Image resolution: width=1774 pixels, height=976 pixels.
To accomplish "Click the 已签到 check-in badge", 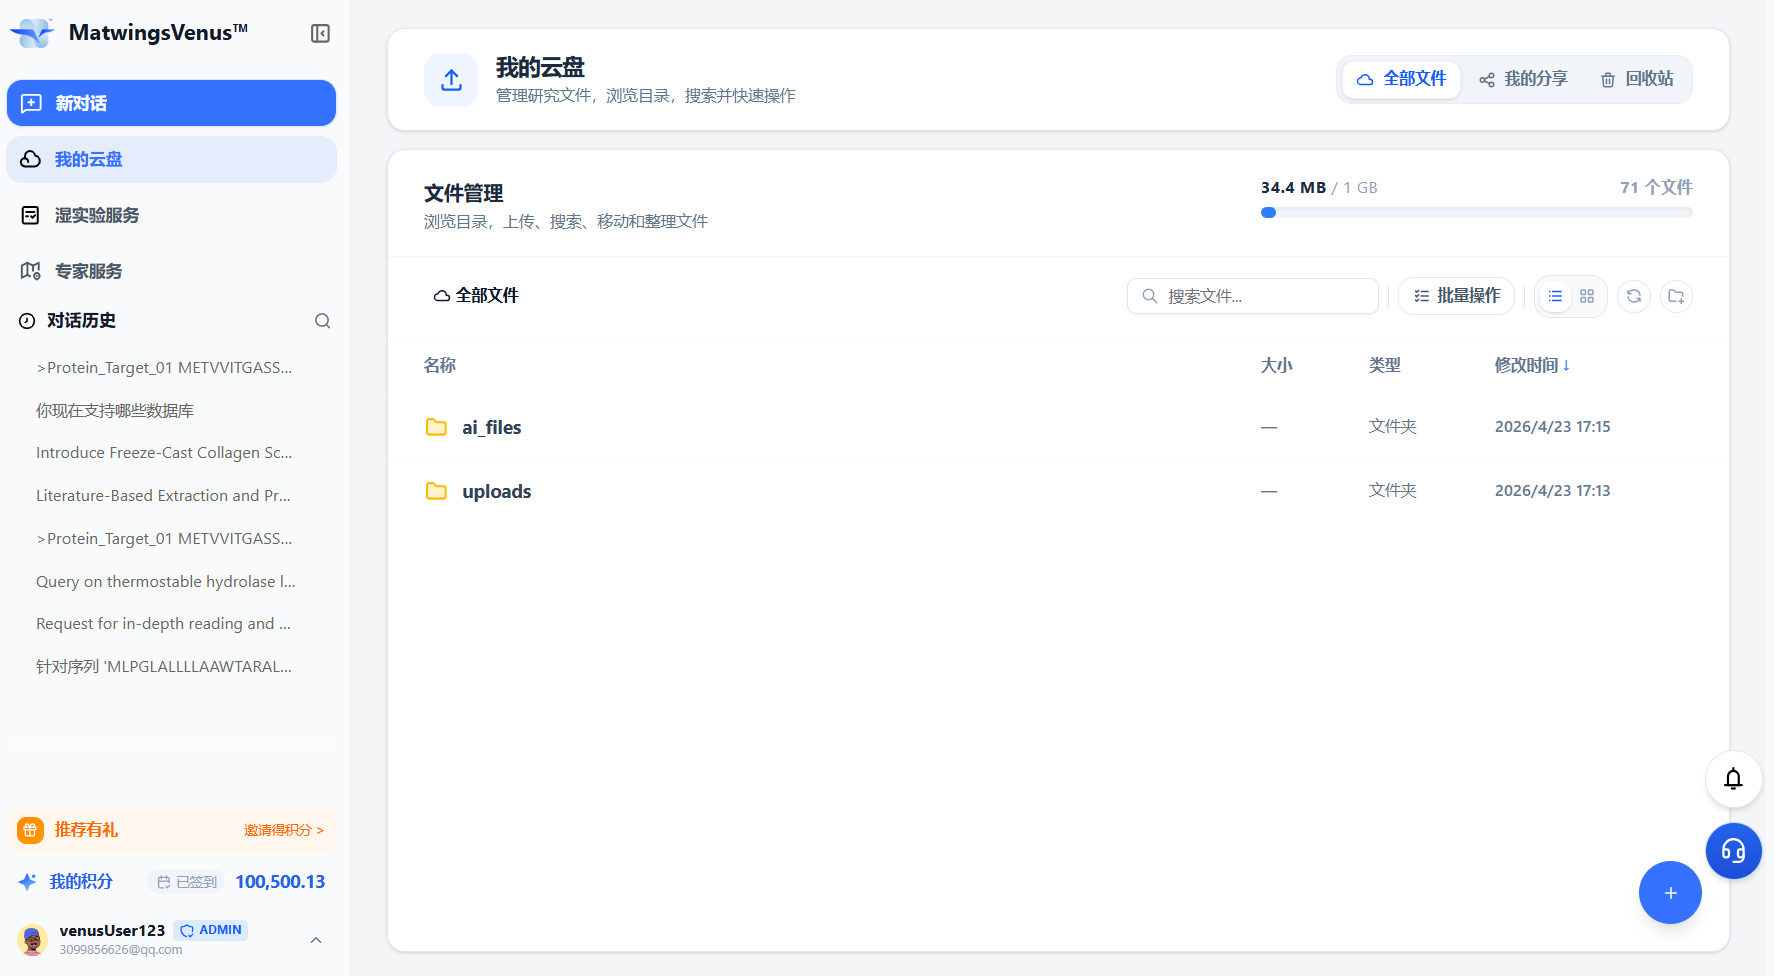I will 187,882.
